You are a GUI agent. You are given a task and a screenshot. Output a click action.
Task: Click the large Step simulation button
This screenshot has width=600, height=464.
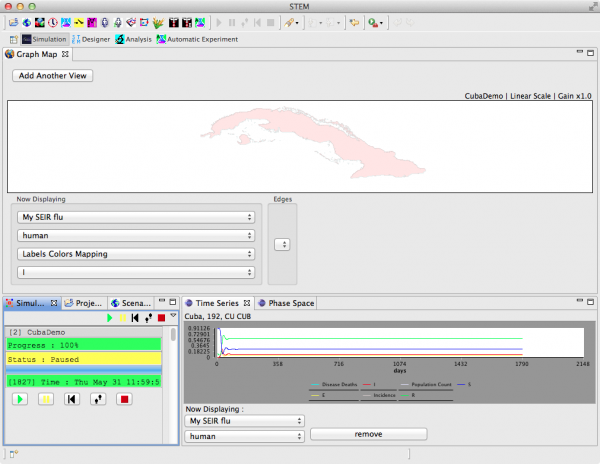(x=98, y=399)
